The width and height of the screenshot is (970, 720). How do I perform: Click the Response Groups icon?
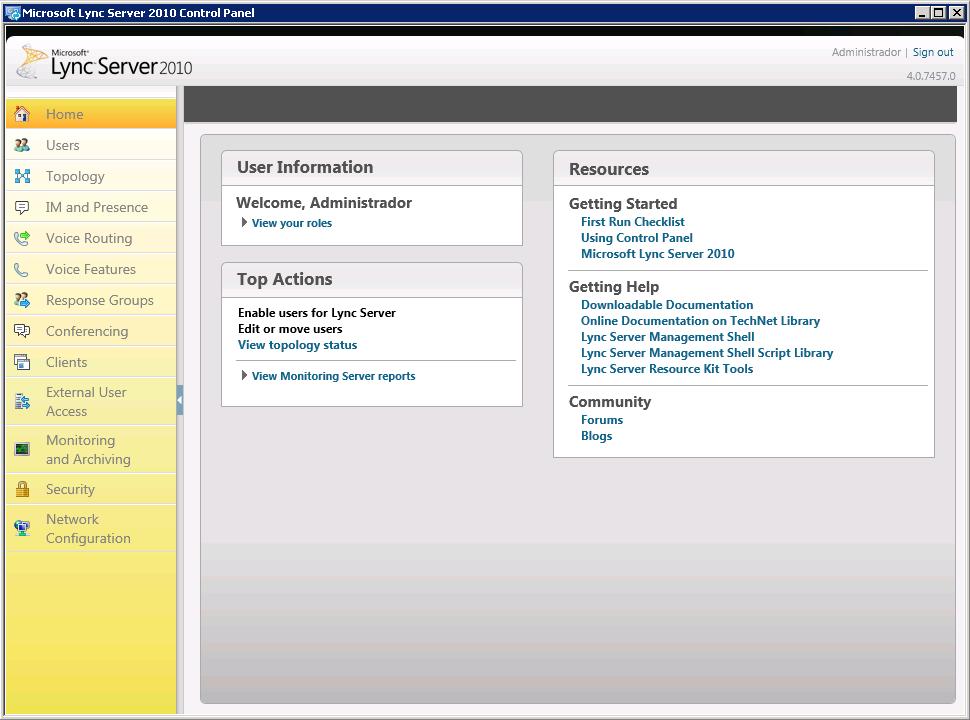coord(22,300)
